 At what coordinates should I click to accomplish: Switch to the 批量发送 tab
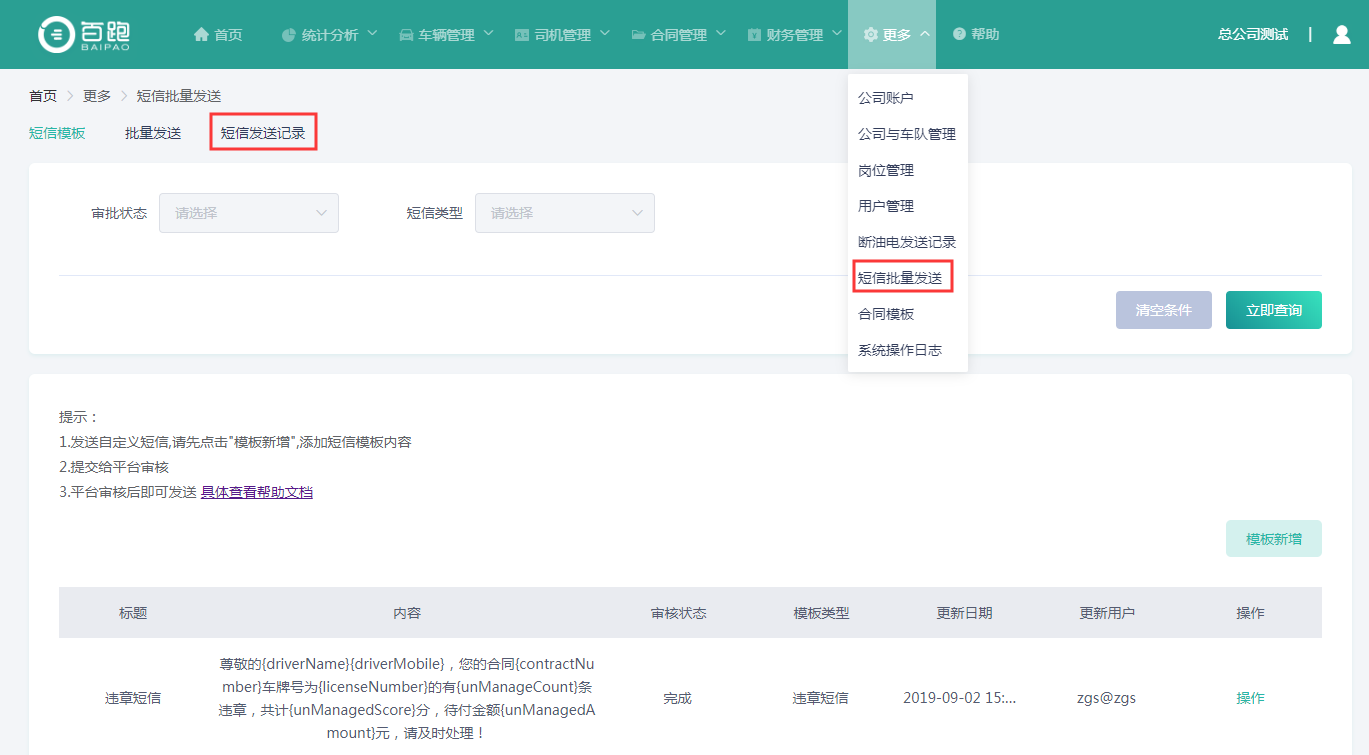point(153,133)
